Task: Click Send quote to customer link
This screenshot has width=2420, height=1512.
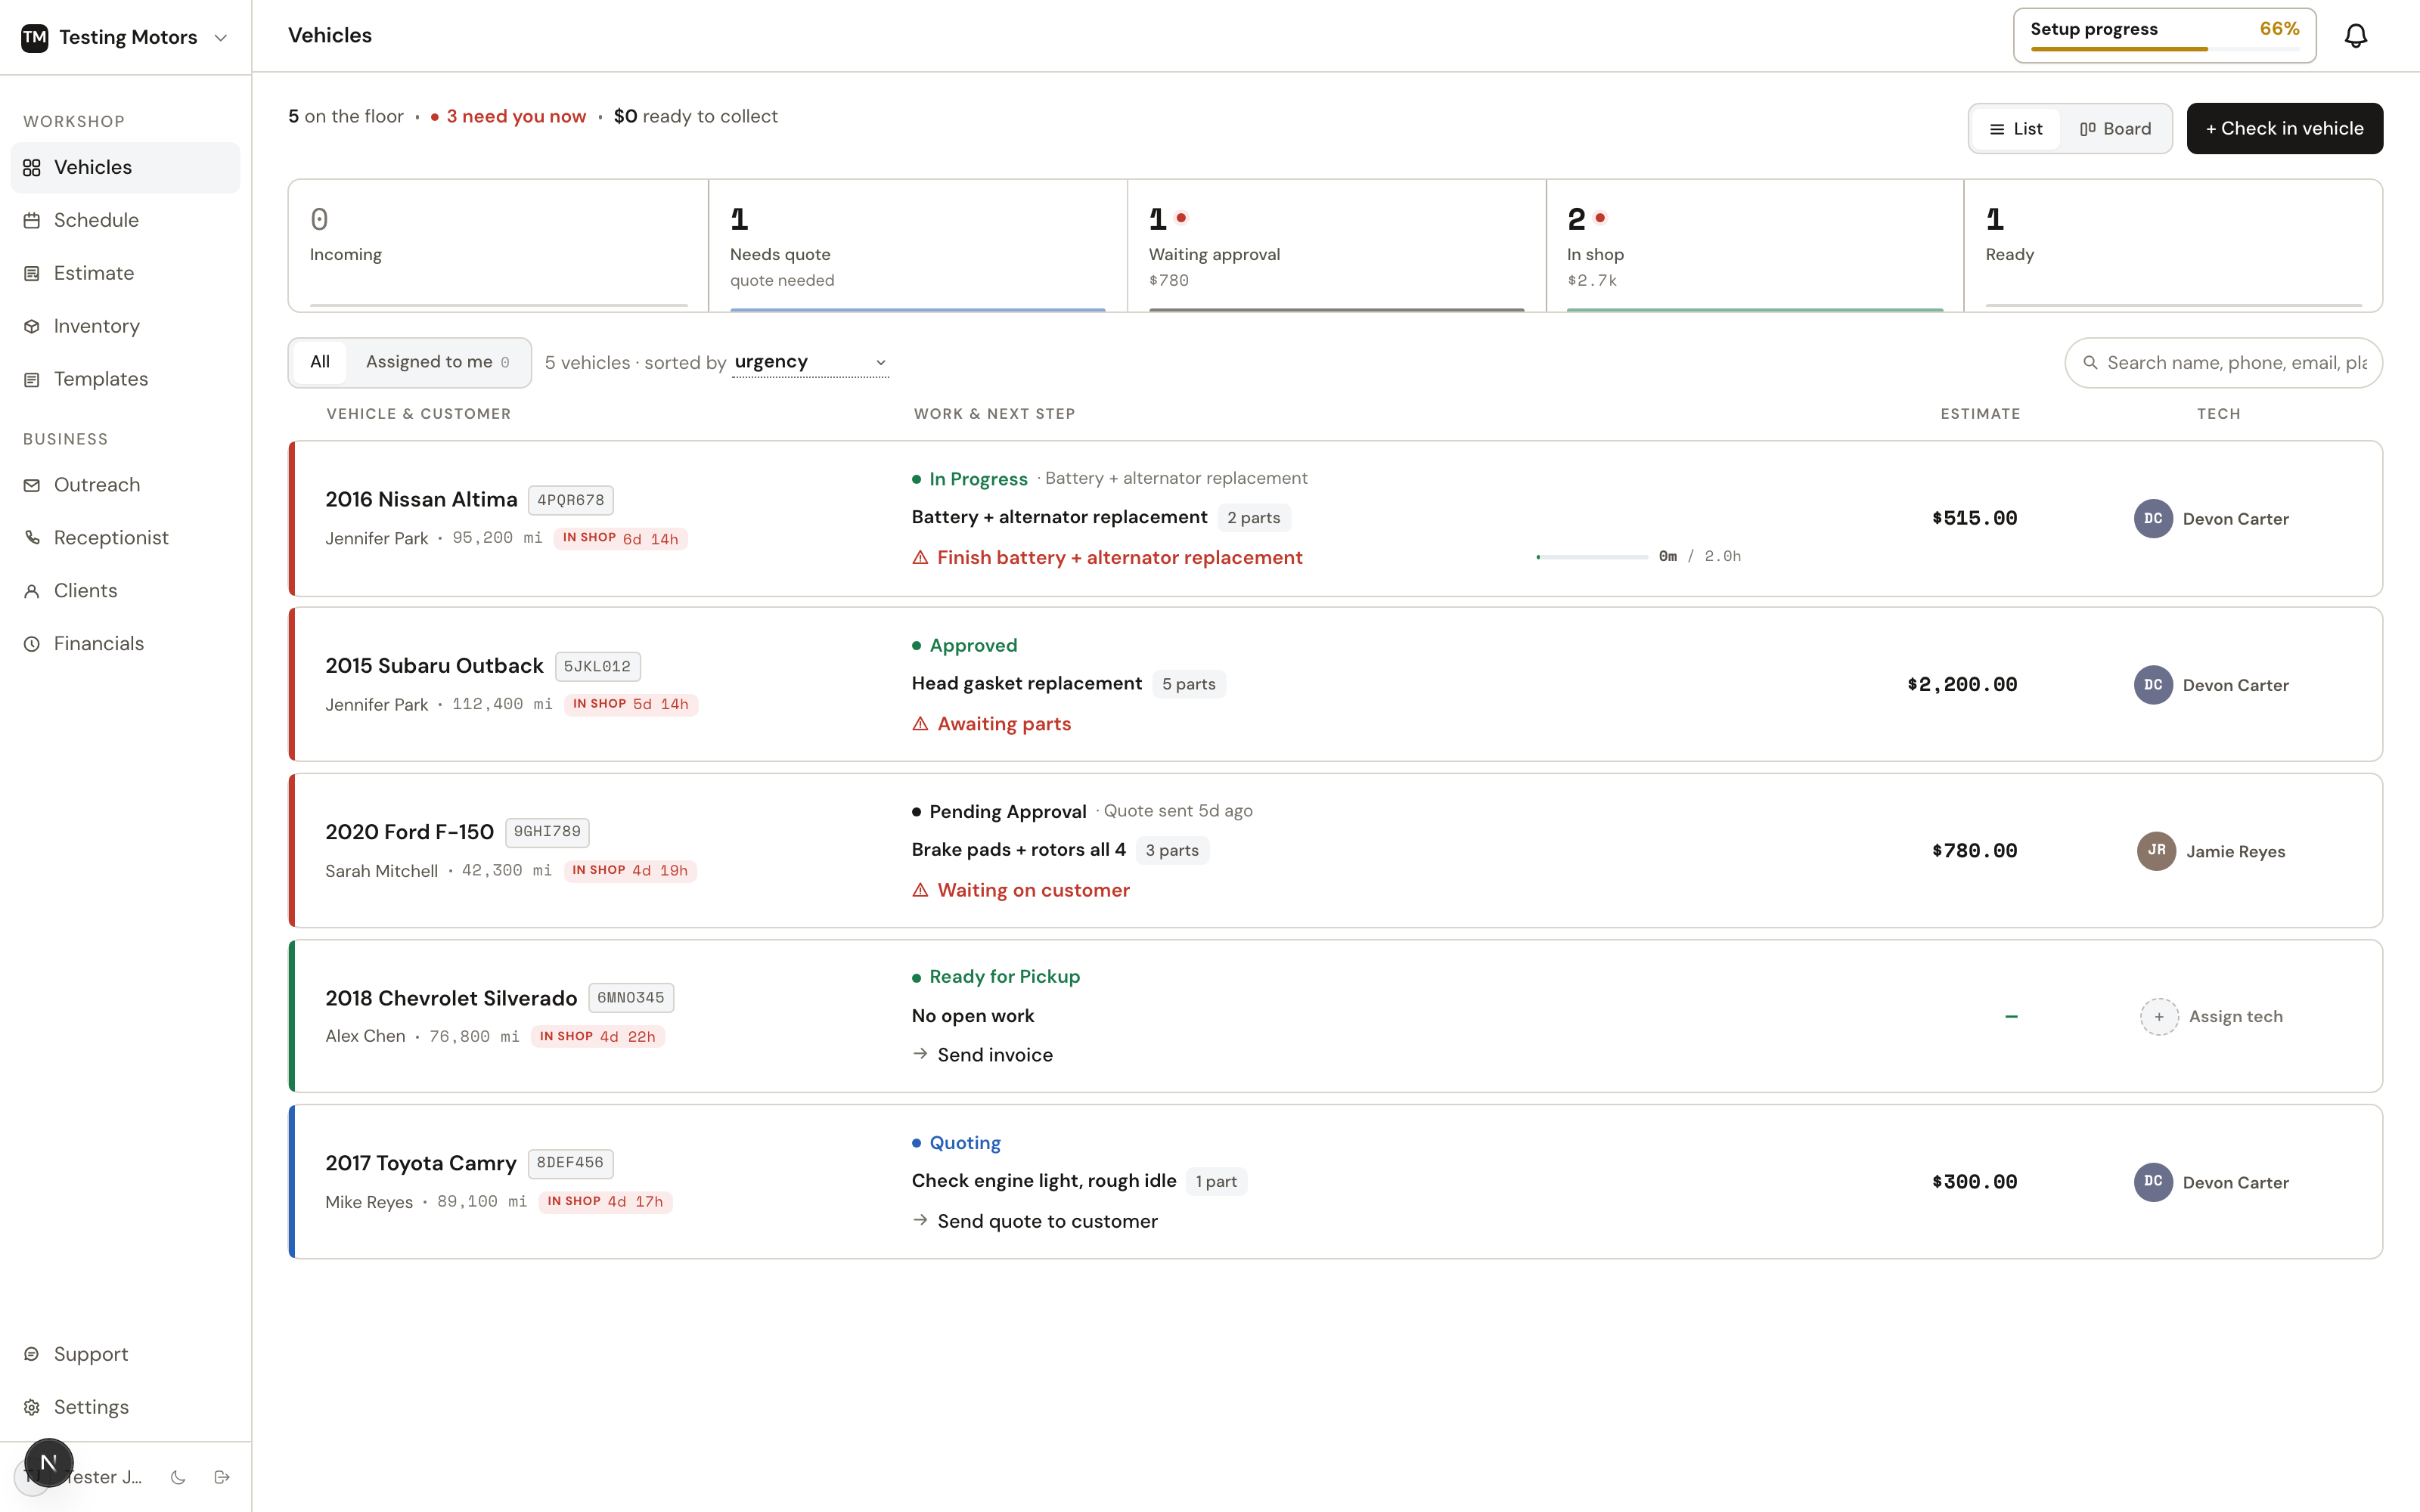Action: pyautogui.click(x=1035, y=1221)
